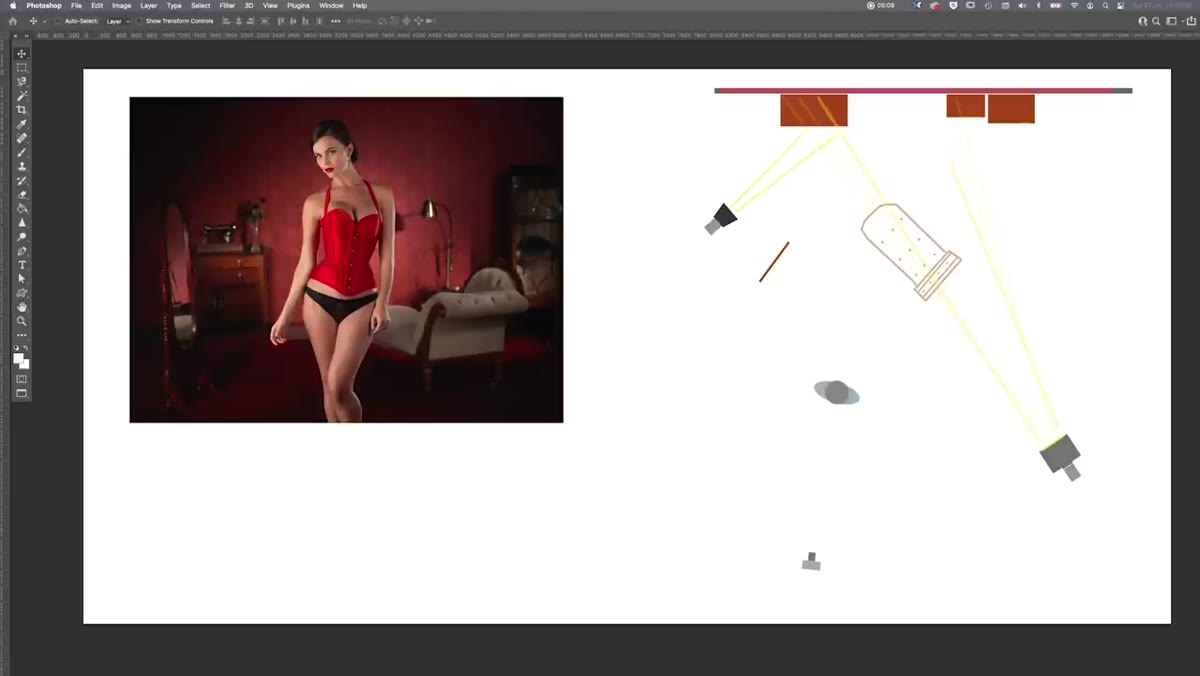Viewport: 1200px width, 676px height.
Task: Select the Brush tool
Action: [x=21, y=152]
